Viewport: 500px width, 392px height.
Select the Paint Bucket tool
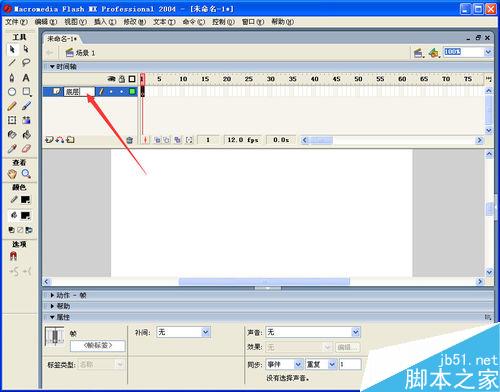click(x=26, y=134)
